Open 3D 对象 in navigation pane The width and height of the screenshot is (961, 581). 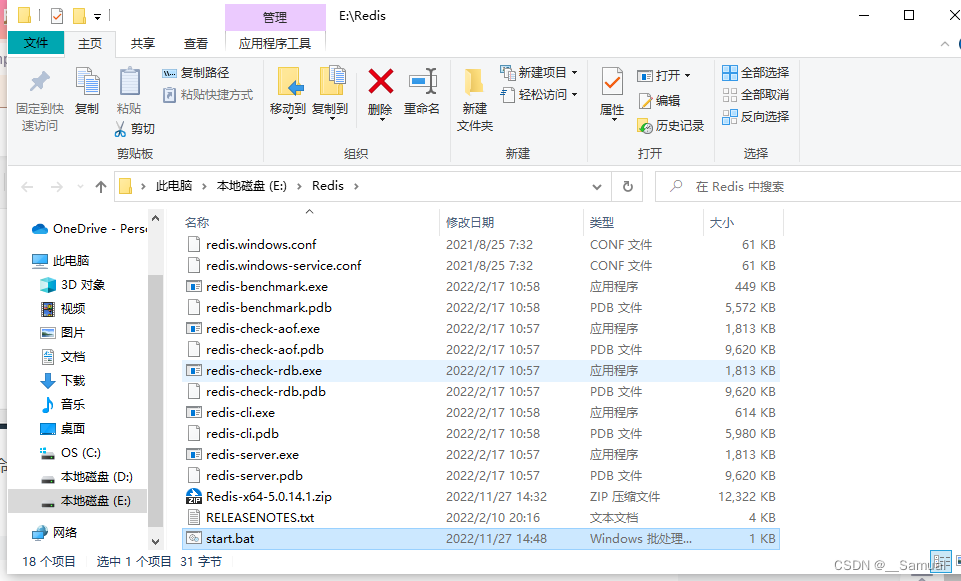(x=72, y=285)
